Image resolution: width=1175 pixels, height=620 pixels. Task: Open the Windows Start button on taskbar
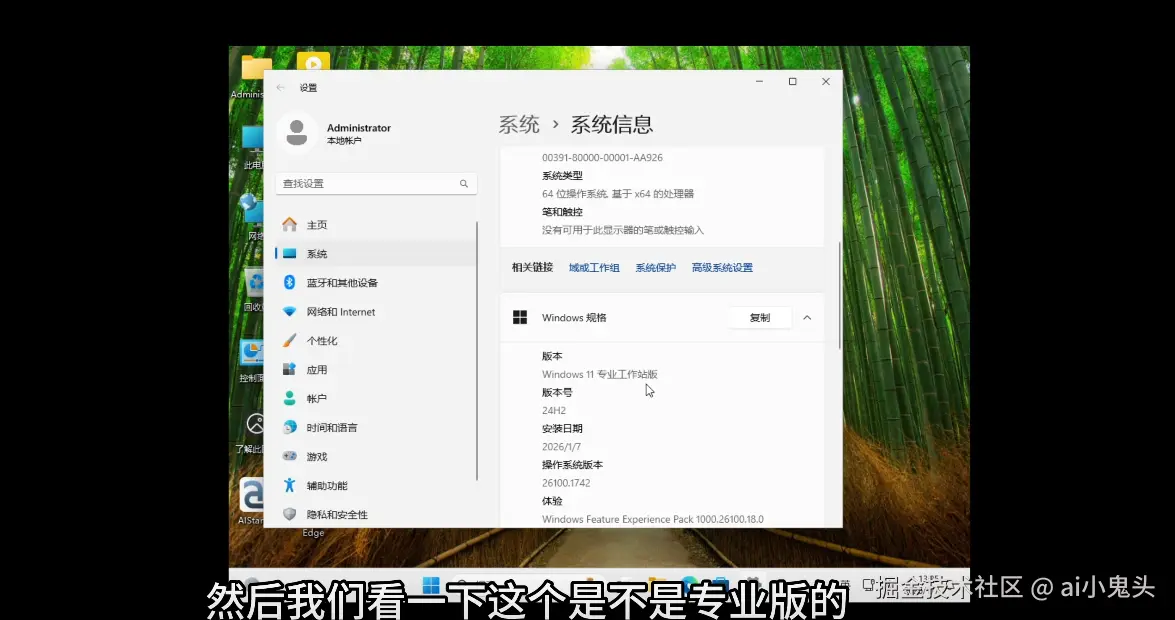[x=431, y=584]
